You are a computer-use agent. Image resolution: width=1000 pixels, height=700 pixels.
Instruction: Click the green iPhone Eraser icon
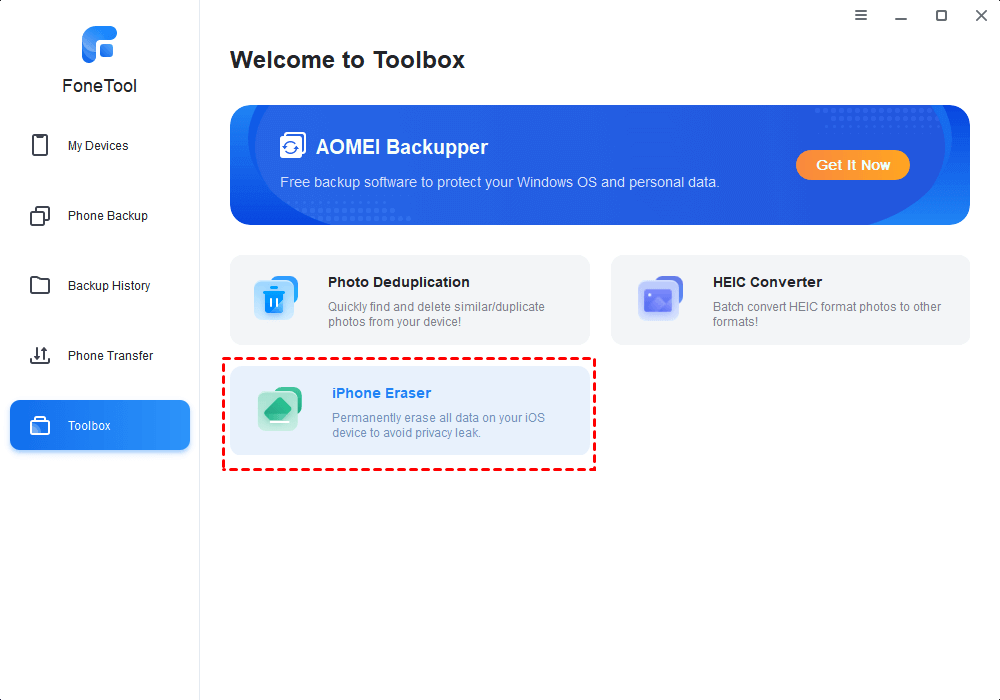pyautogui.click(x=279, y=409)
